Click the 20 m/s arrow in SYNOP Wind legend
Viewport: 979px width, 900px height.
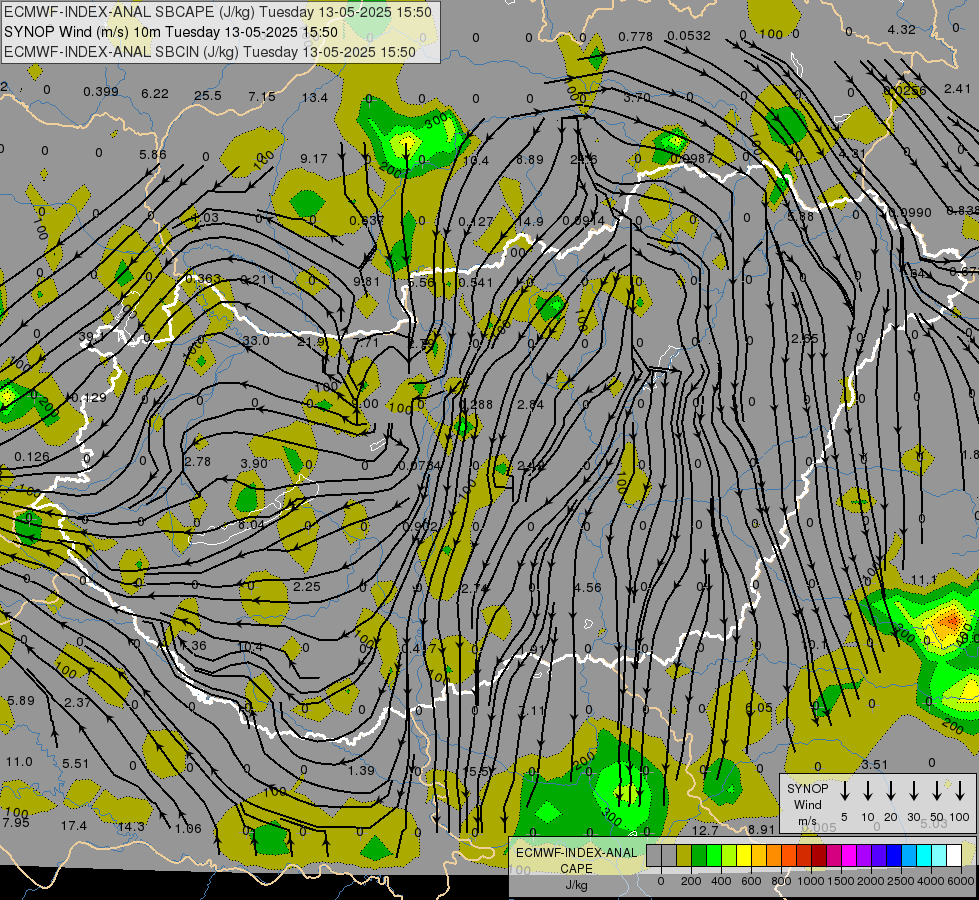pyautogui.click(x=891, y=791)
